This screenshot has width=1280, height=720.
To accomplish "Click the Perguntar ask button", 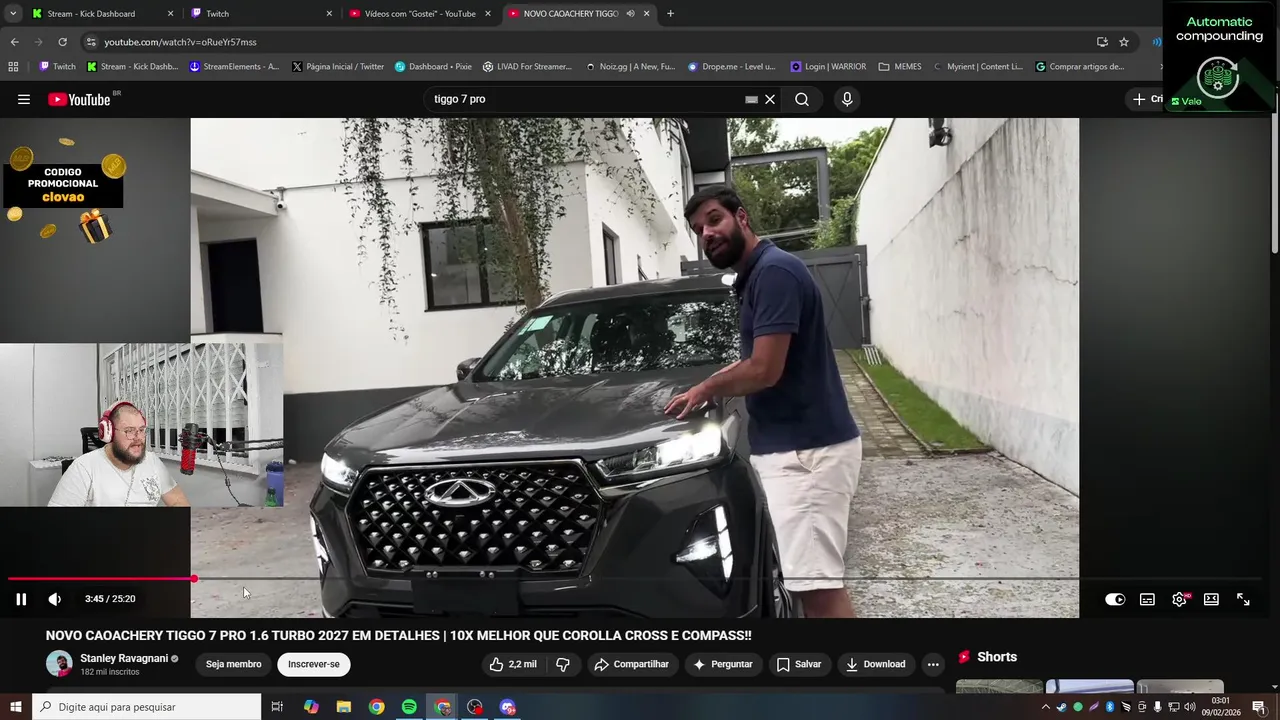I will click(x=722, y=664).
